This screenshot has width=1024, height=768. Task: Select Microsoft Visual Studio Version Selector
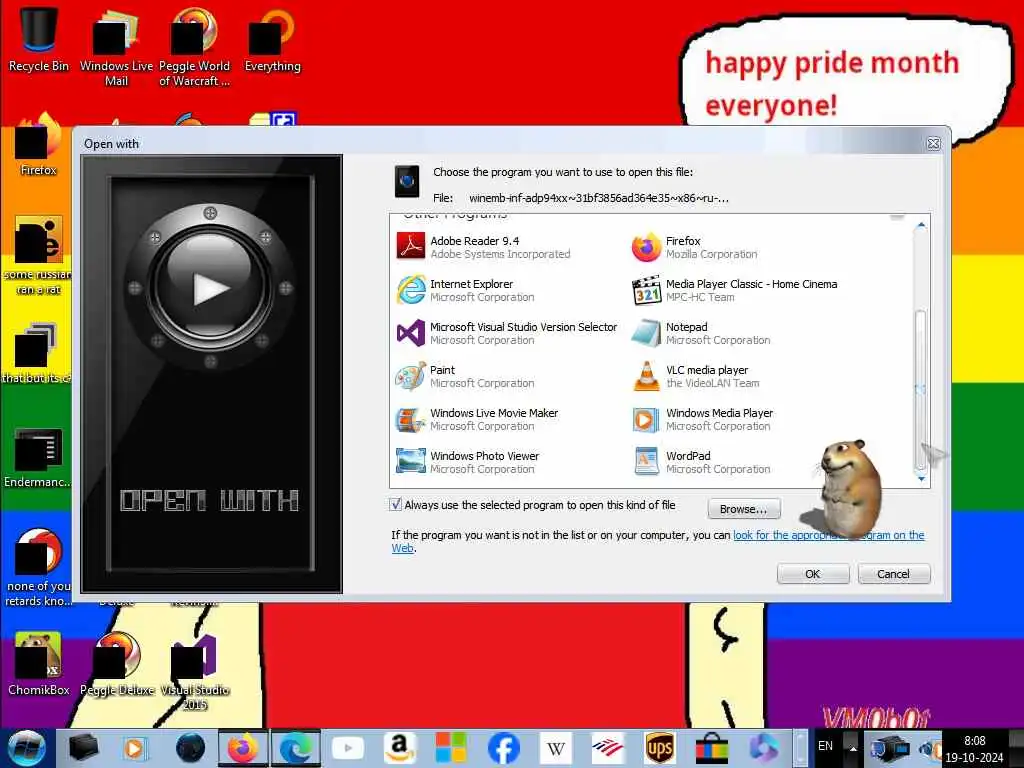click(x=506, y=333)
